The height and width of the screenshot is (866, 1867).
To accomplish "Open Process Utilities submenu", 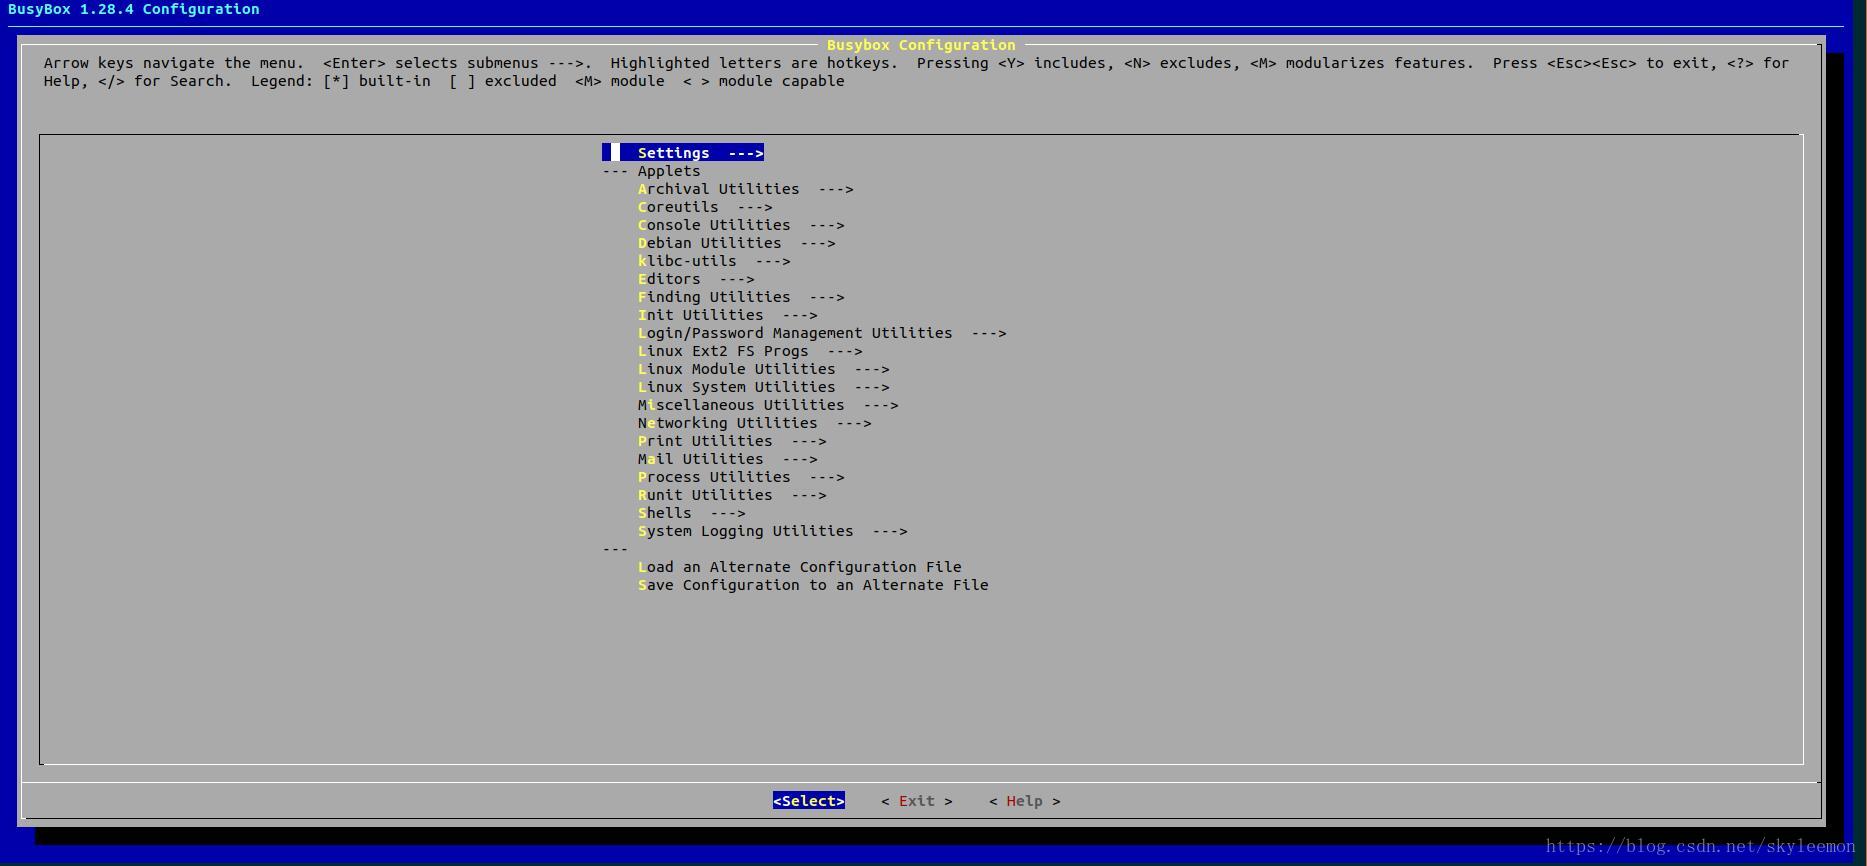I will click(741, 477).
